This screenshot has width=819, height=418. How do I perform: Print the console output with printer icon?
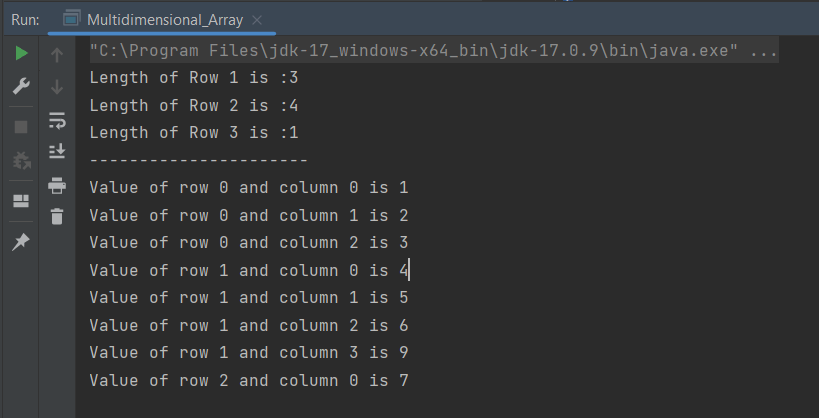57,185
